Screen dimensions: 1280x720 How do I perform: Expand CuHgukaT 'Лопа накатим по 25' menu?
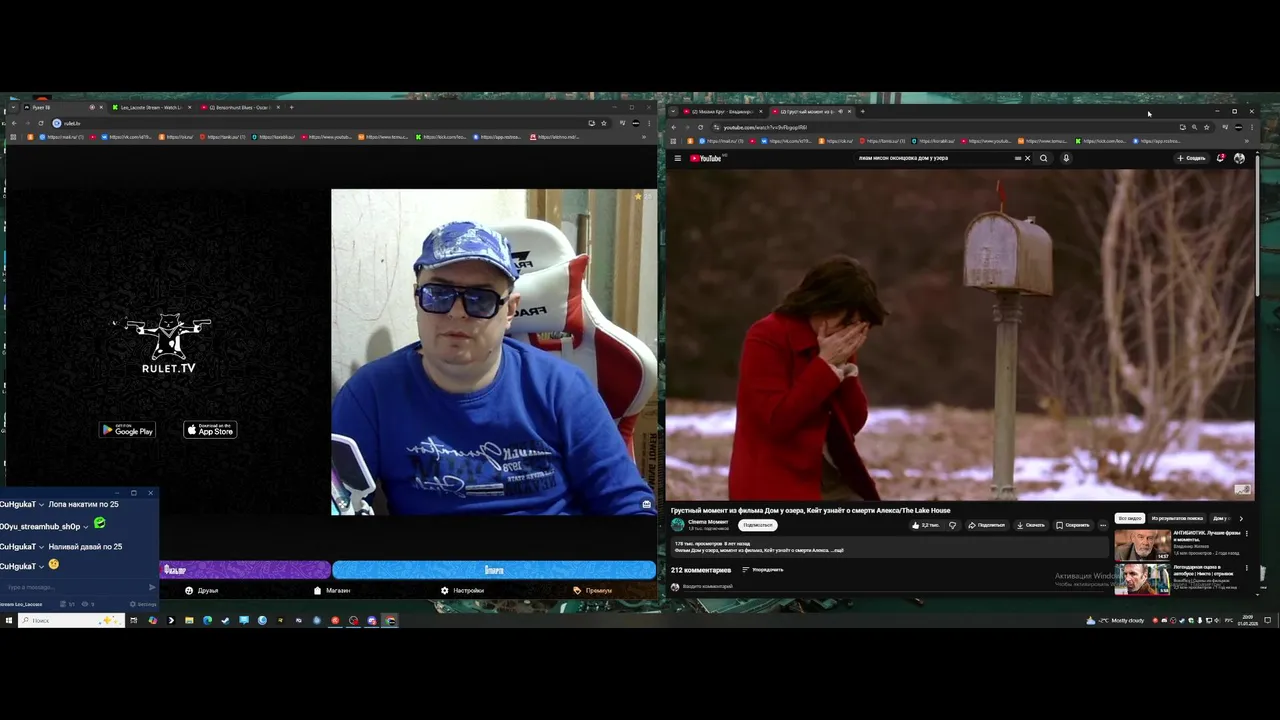tap(41, 505)
